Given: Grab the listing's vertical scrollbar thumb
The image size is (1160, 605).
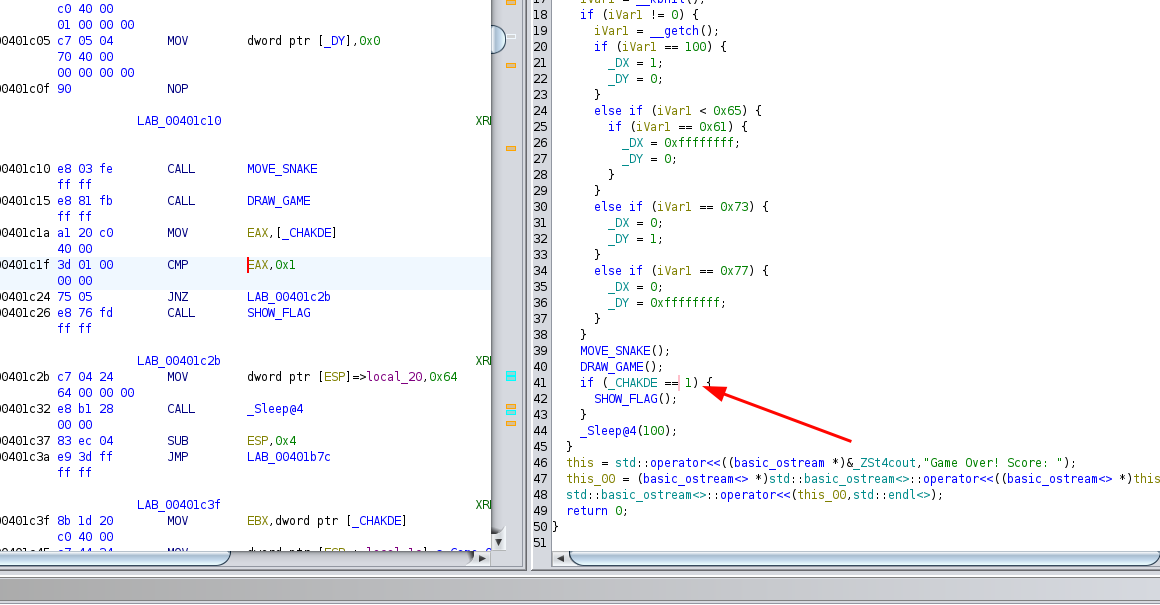Looking at the screenshot, I should pos(498,40).
